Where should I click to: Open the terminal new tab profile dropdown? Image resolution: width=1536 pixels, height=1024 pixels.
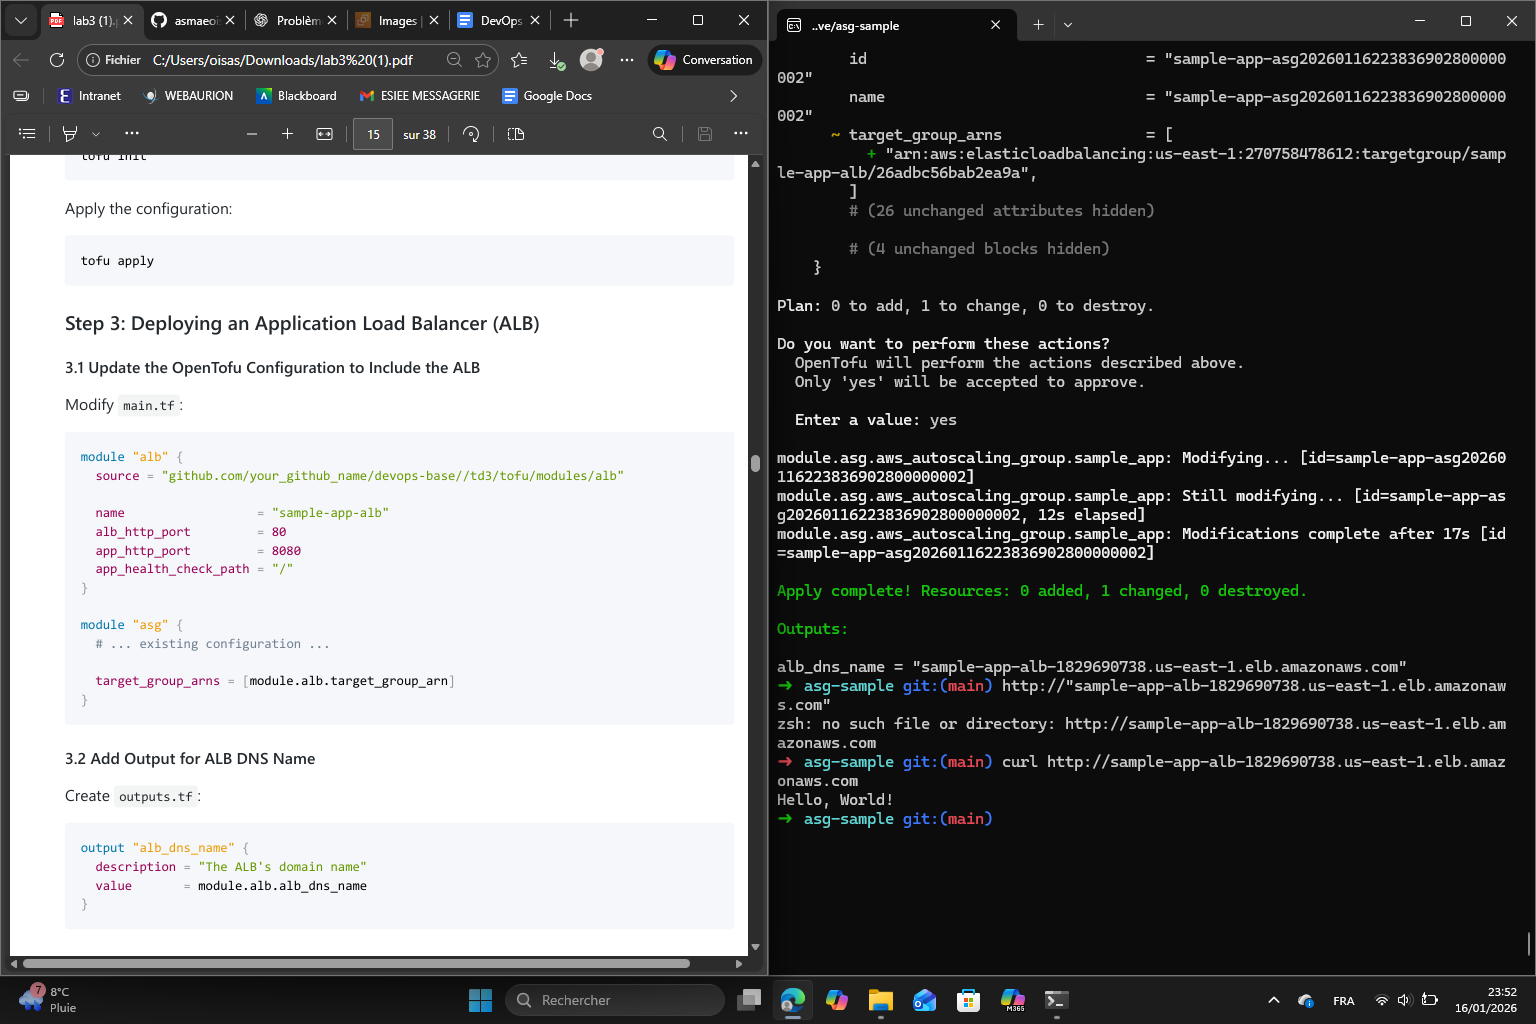coord(1068,25)
